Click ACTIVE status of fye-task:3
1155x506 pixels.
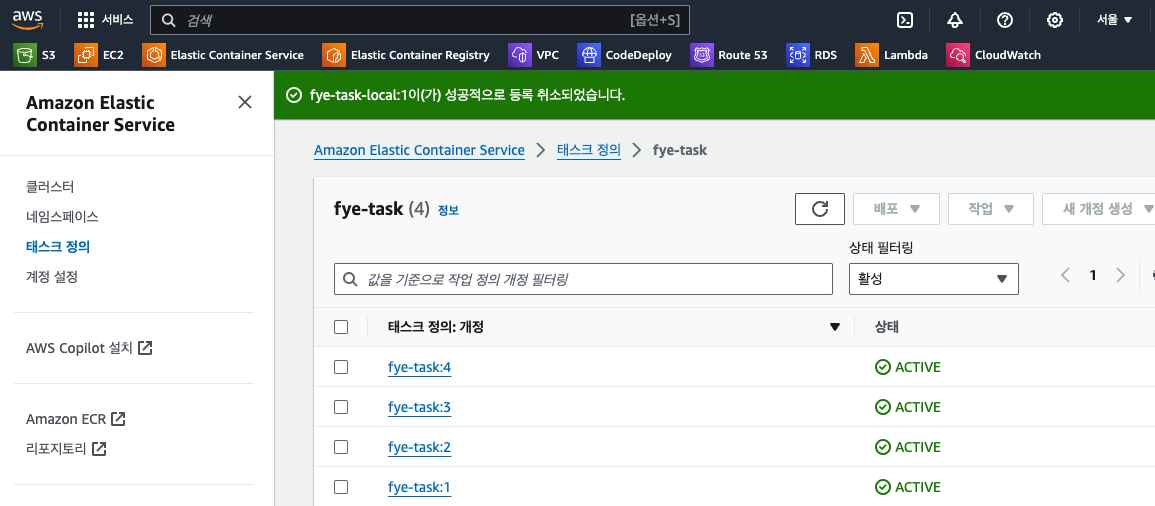click(x=908, y=407)
